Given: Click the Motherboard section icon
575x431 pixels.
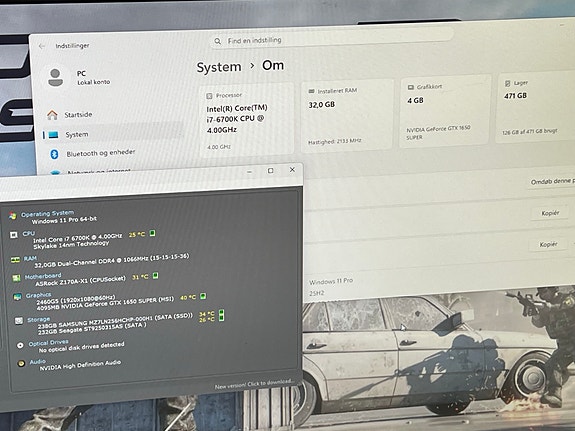Looking at the screenshot, I should pos(16,278).
